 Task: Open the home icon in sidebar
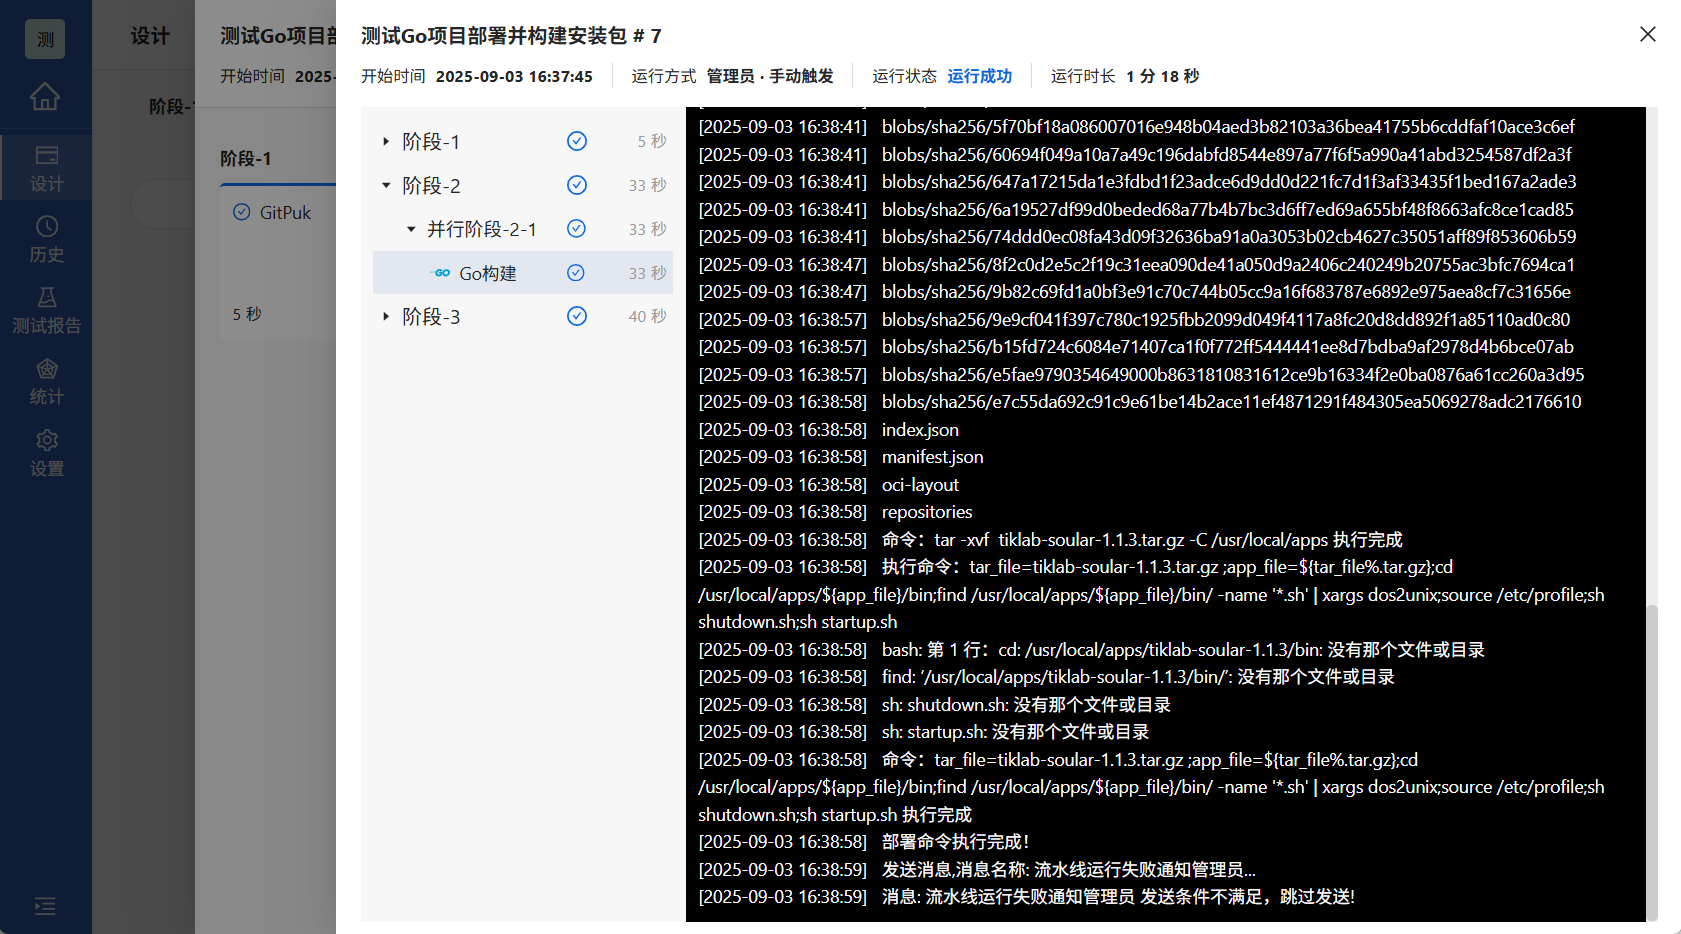45,97
